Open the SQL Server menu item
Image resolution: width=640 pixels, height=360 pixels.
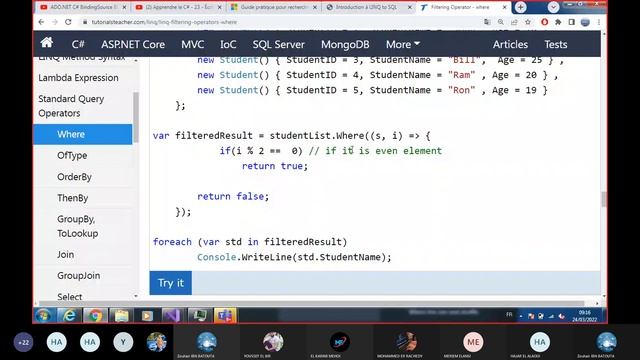(278, 44)
